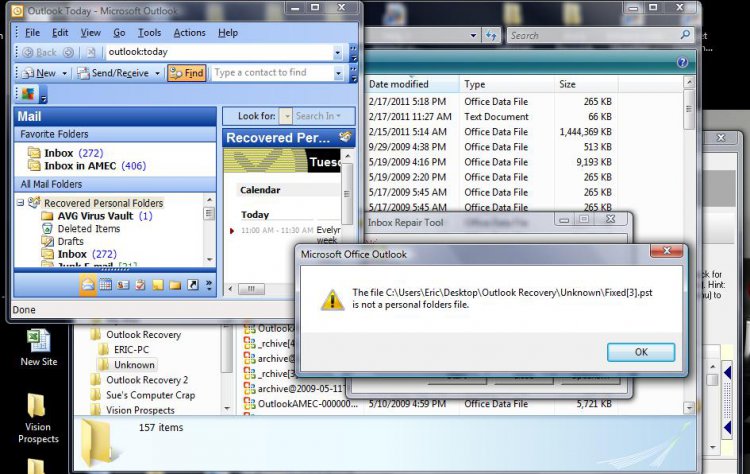The height and width of the screenshot is (474, 750).
Task: Open the New Site desktop icon
Action: tap(39, 347)
